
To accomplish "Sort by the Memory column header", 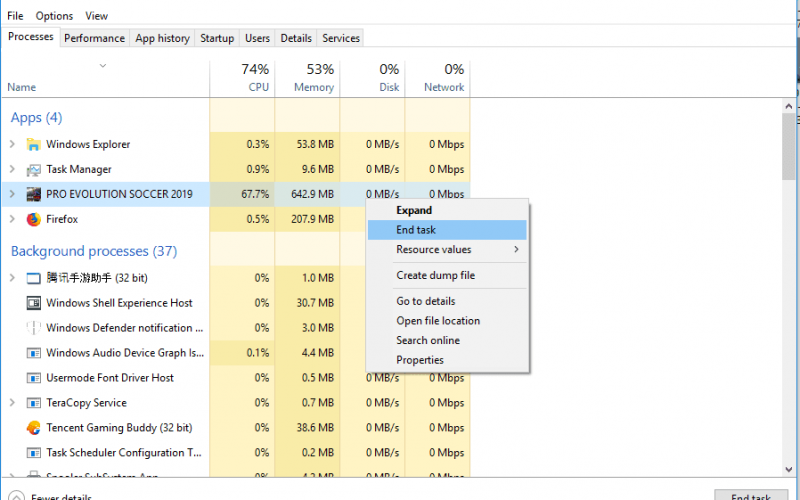I will pyautogui.click(x=308, y=78).
